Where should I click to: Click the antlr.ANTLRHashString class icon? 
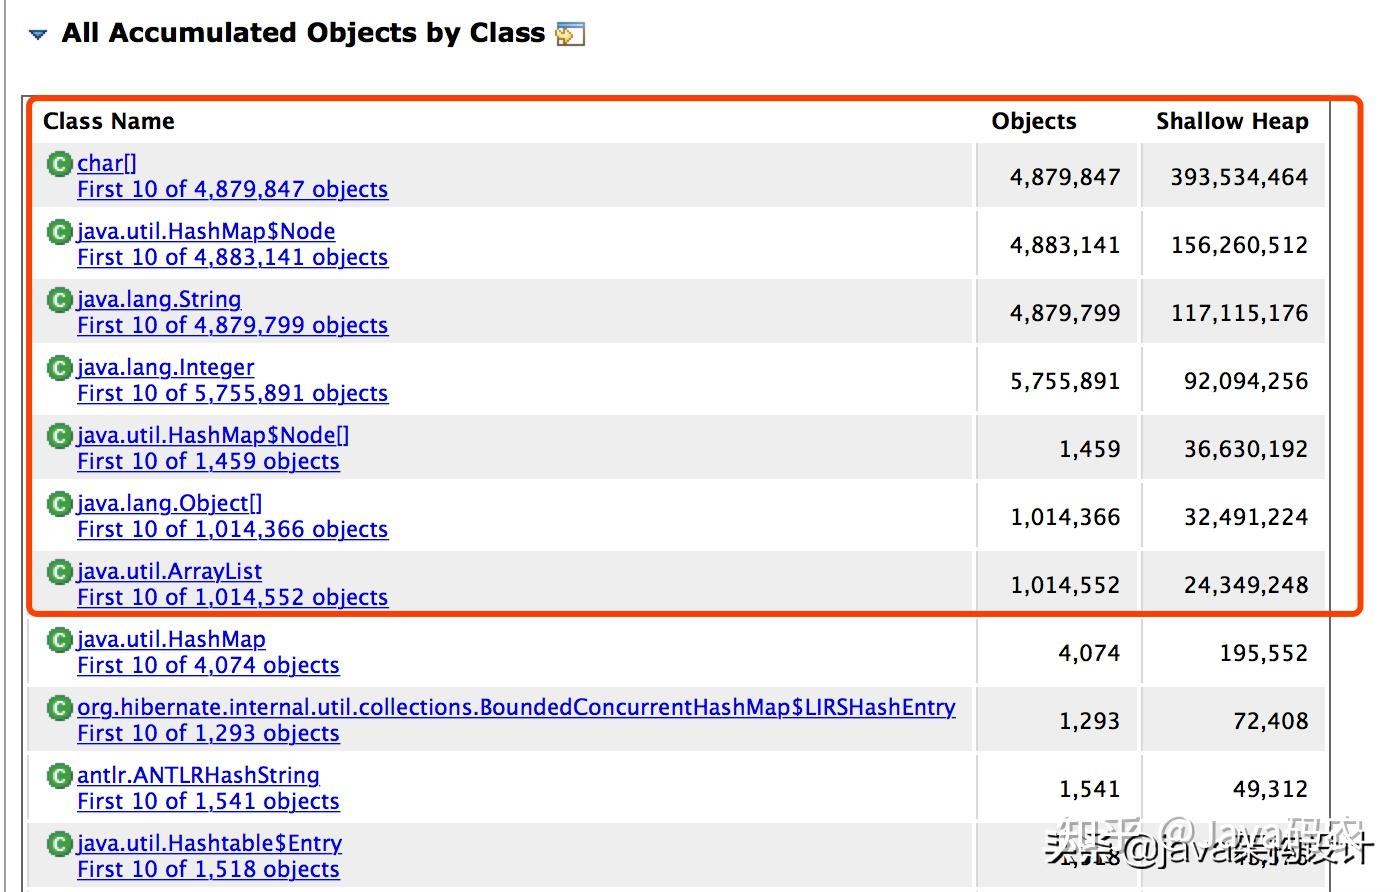click(x=60, y=775)
